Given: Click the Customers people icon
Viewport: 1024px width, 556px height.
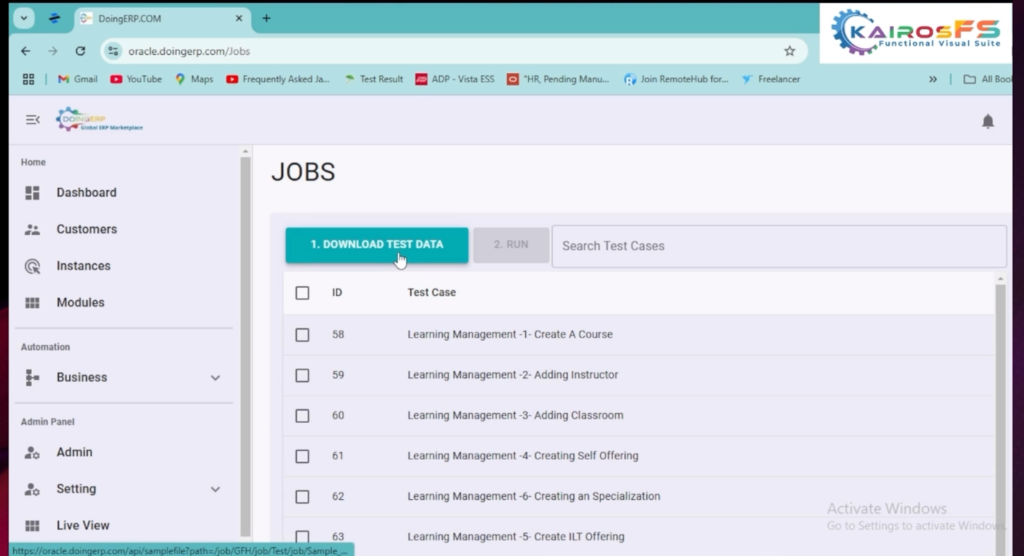Looking at the screenshot, I should pyautogui.click(x=32, y=230).
